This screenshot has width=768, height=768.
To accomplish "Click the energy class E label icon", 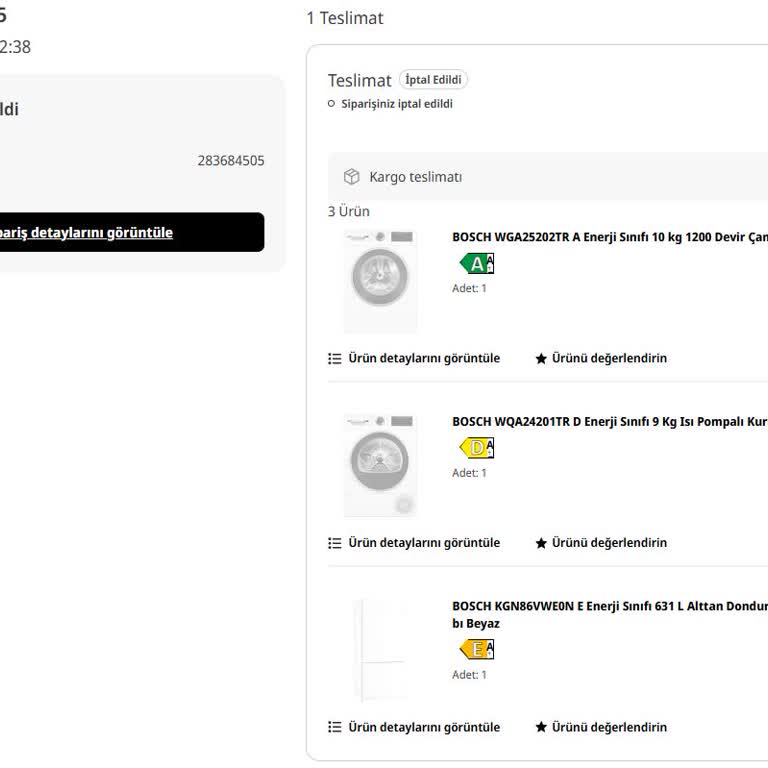I will pos(477,649).
